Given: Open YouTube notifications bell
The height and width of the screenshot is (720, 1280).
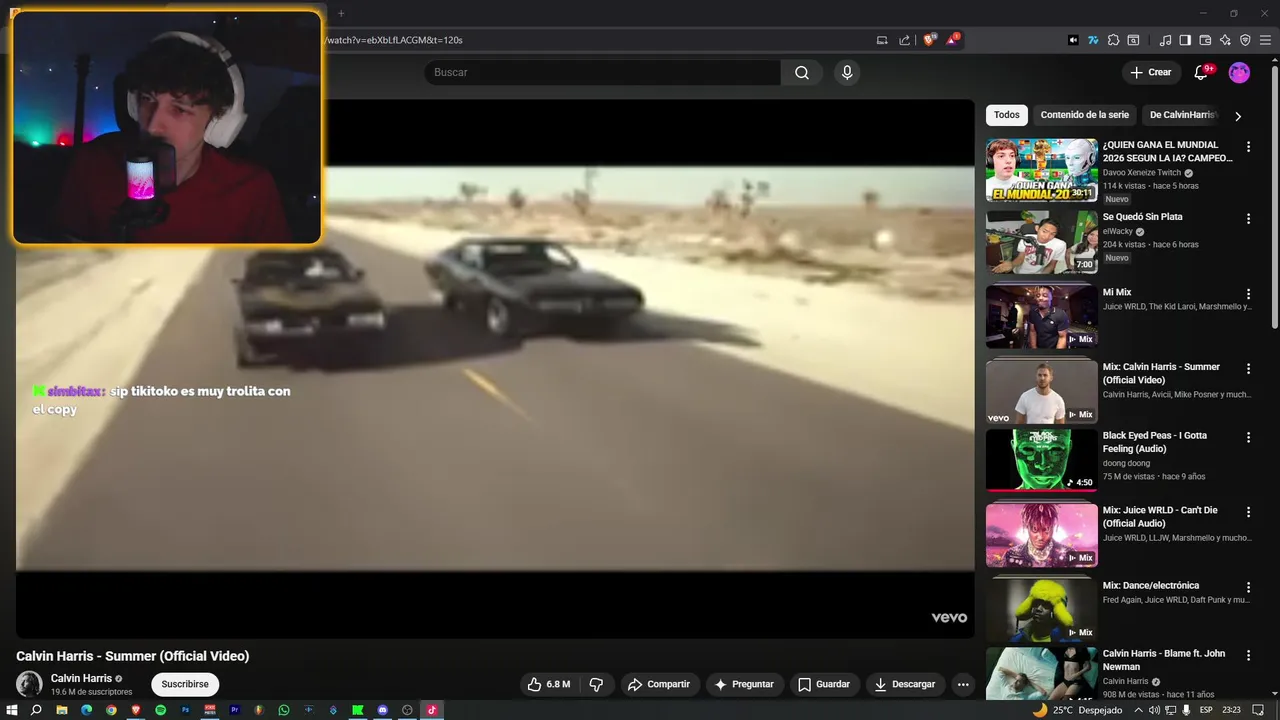Looking at the screenshot, I should click(x=1201, y=72).
